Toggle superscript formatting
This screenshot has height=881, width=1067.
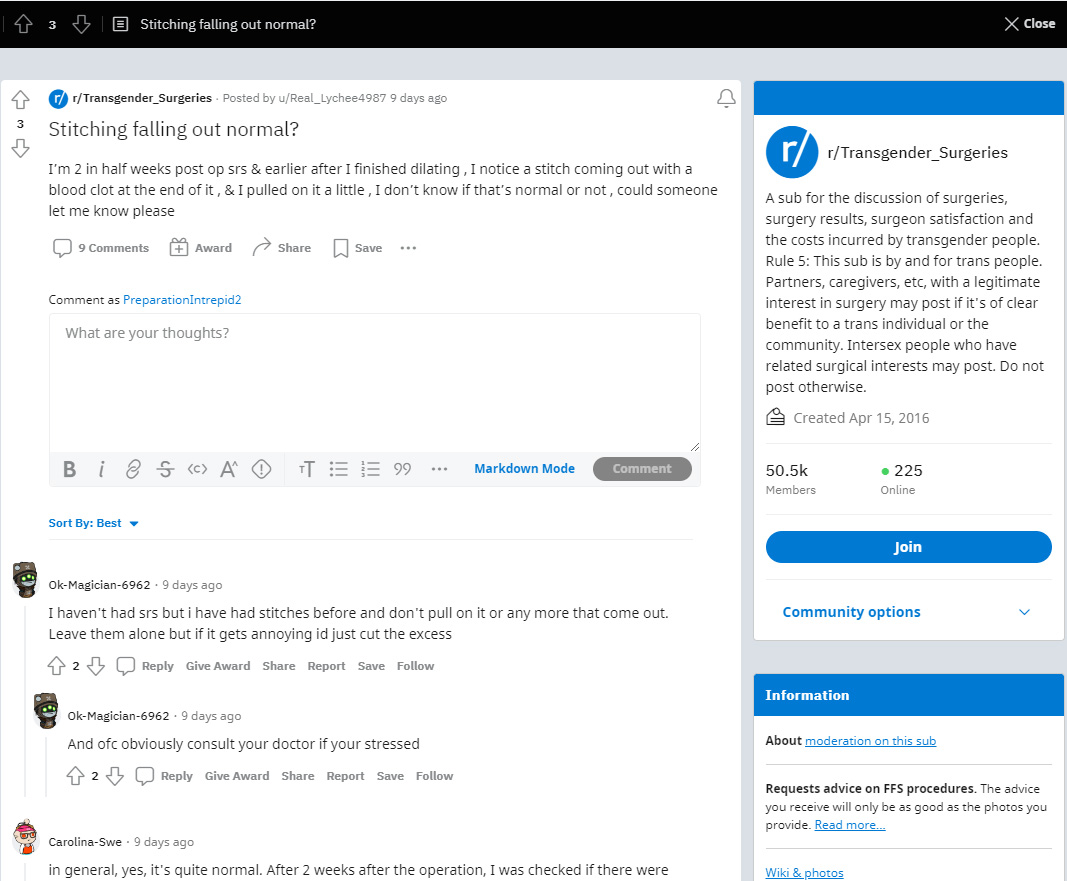(229, 469)
